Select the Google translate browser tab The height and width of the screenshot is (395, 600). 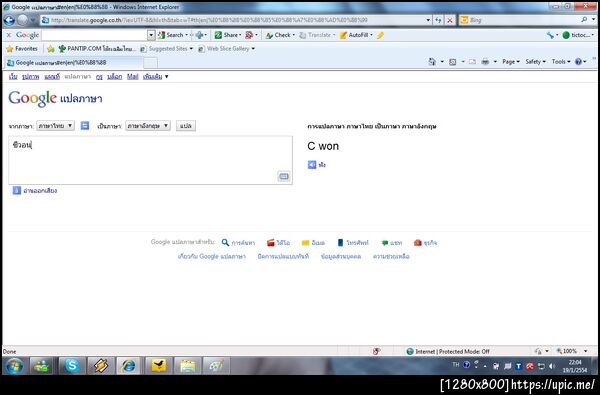tap(73, 62)
